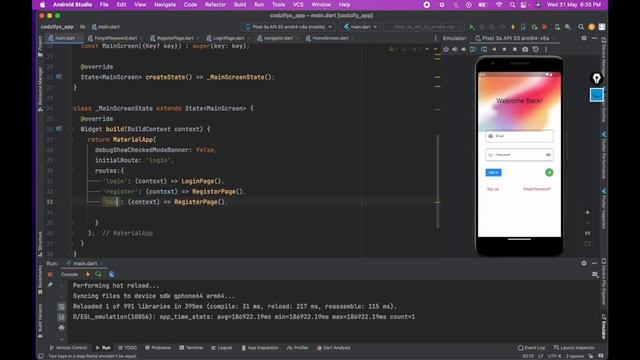Open device selector Pixel 3a API 33 dropdown

(x=289, y=27)
